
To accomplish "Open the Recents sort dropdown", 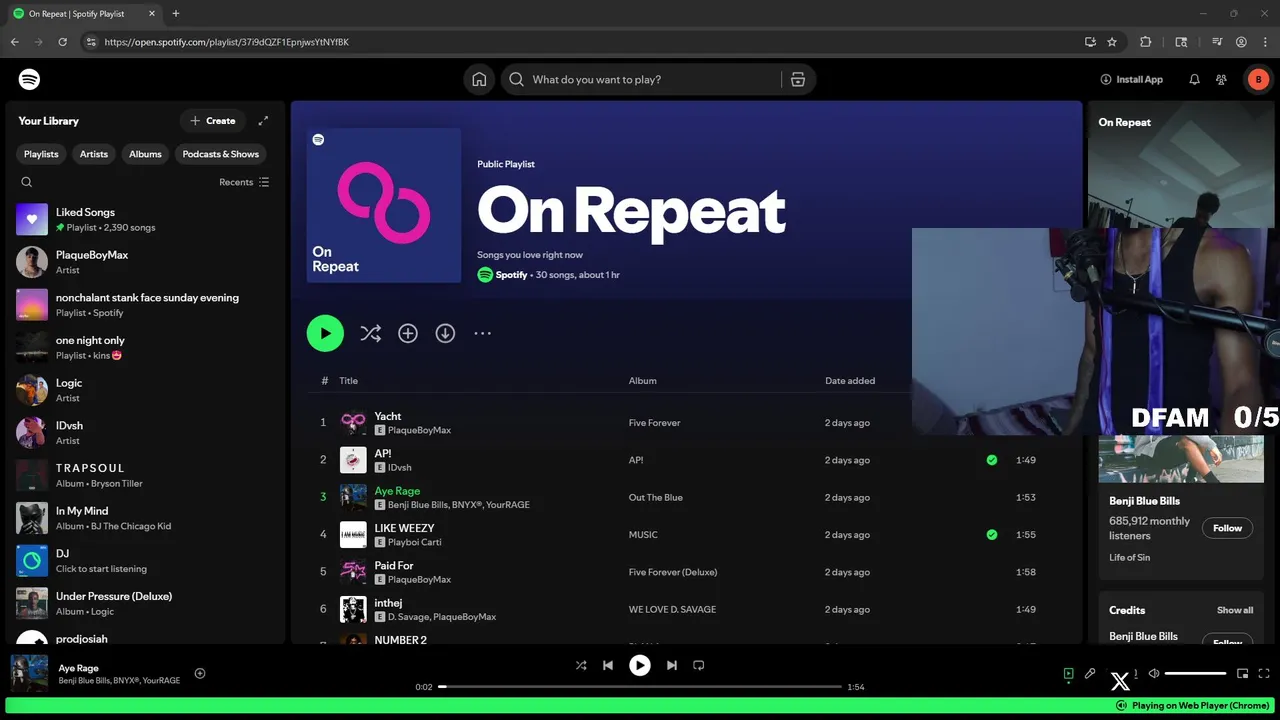I will (244, 182).
